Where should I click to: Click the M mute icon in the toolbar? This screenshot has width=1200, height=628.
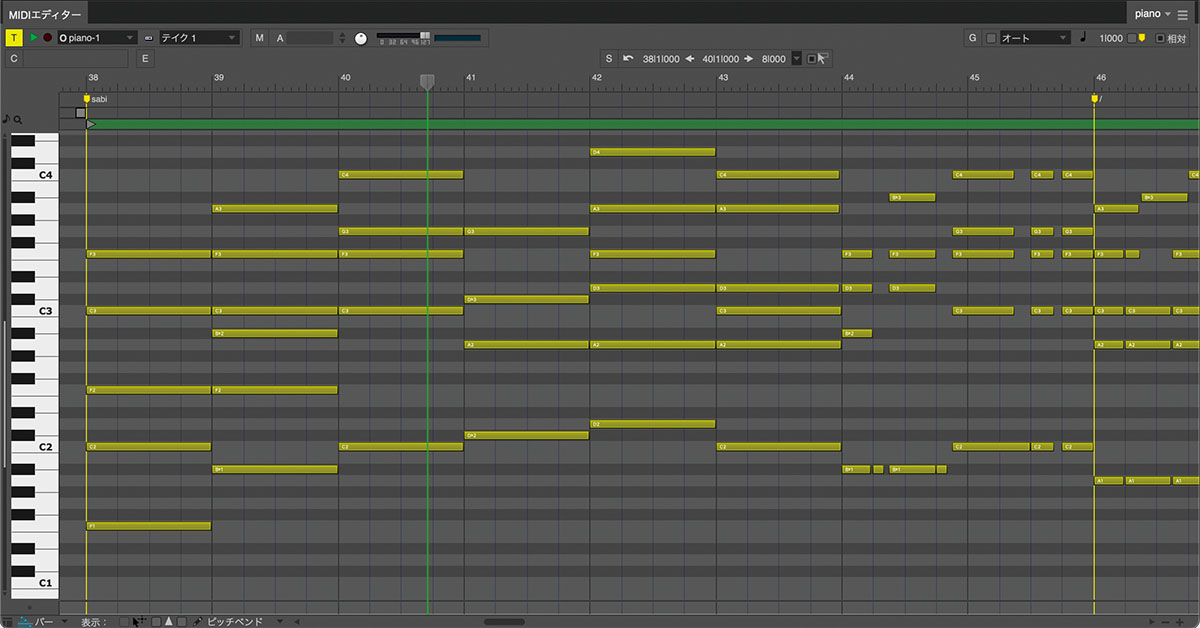pos(259,37)
